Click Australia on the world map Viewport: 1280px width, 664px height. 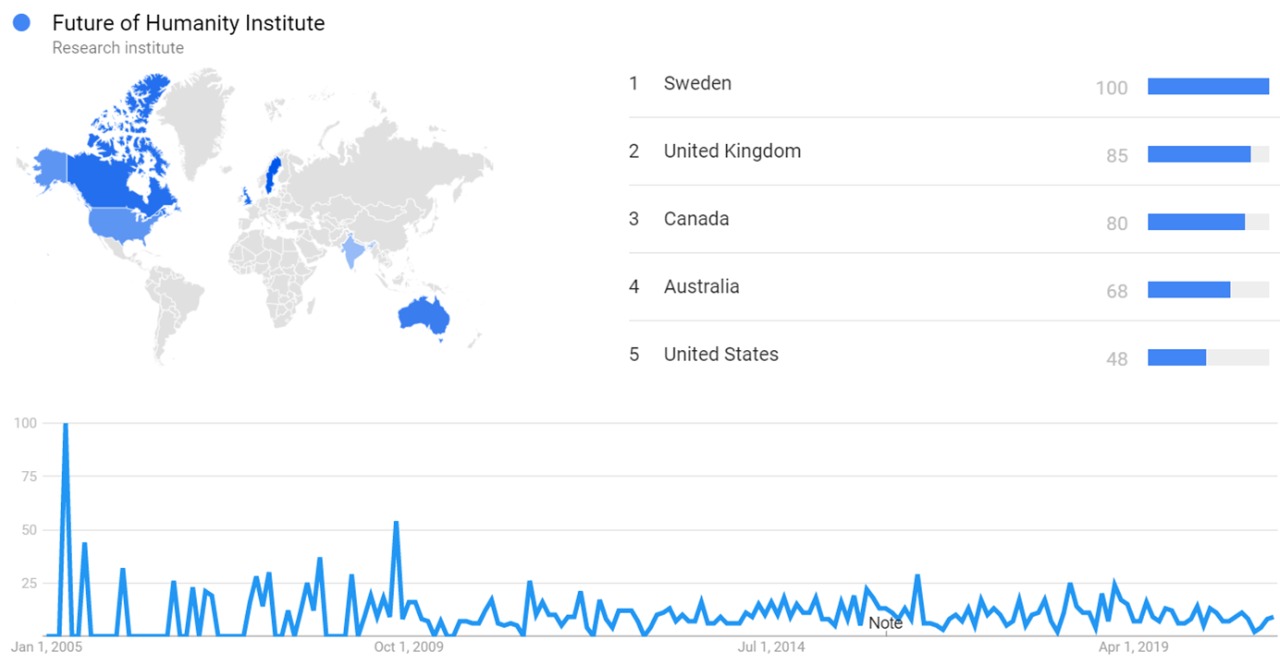[x=424, y=314]
